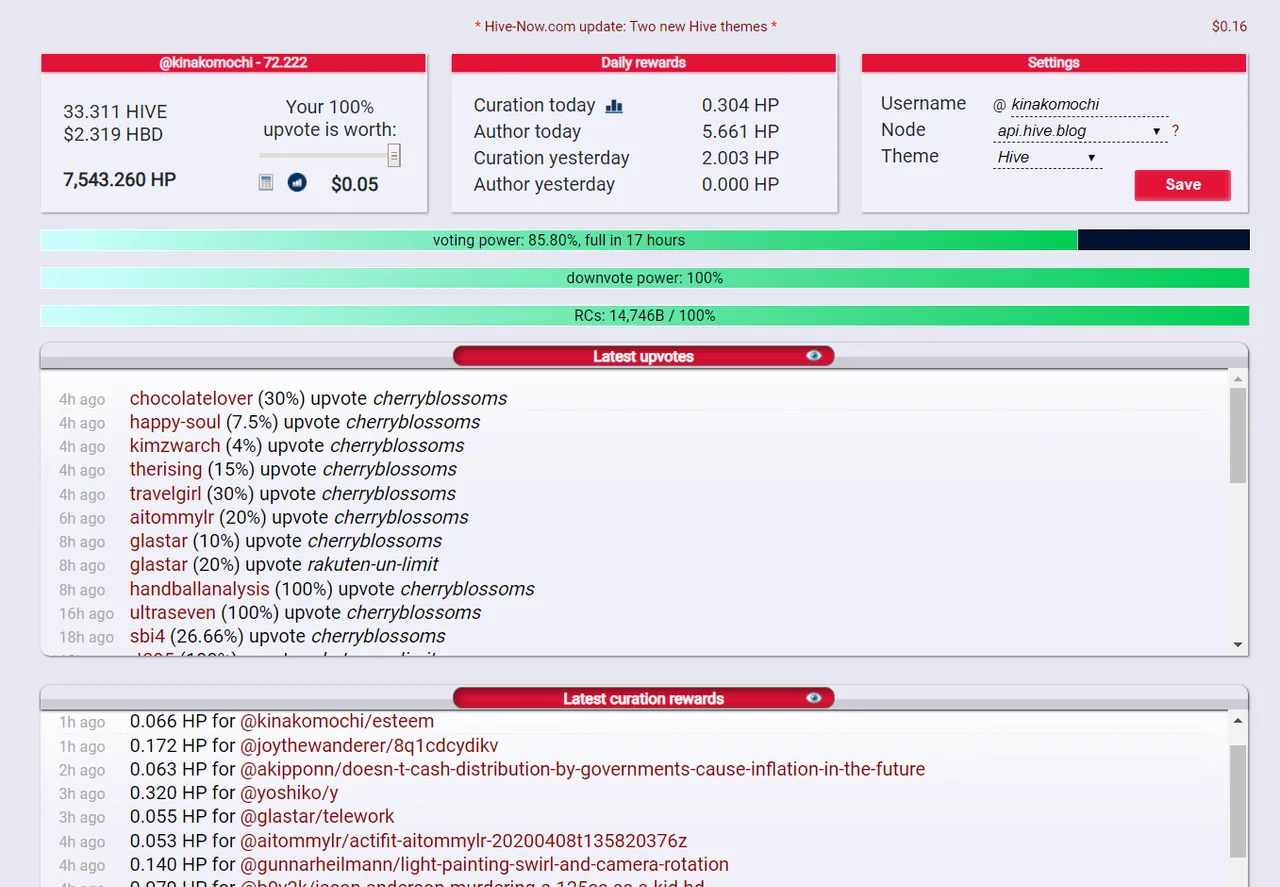The image size is (1280, 887).
Task: Open the @gunnarheilmann light-painting post link
Action: click(x=484, y=864)
